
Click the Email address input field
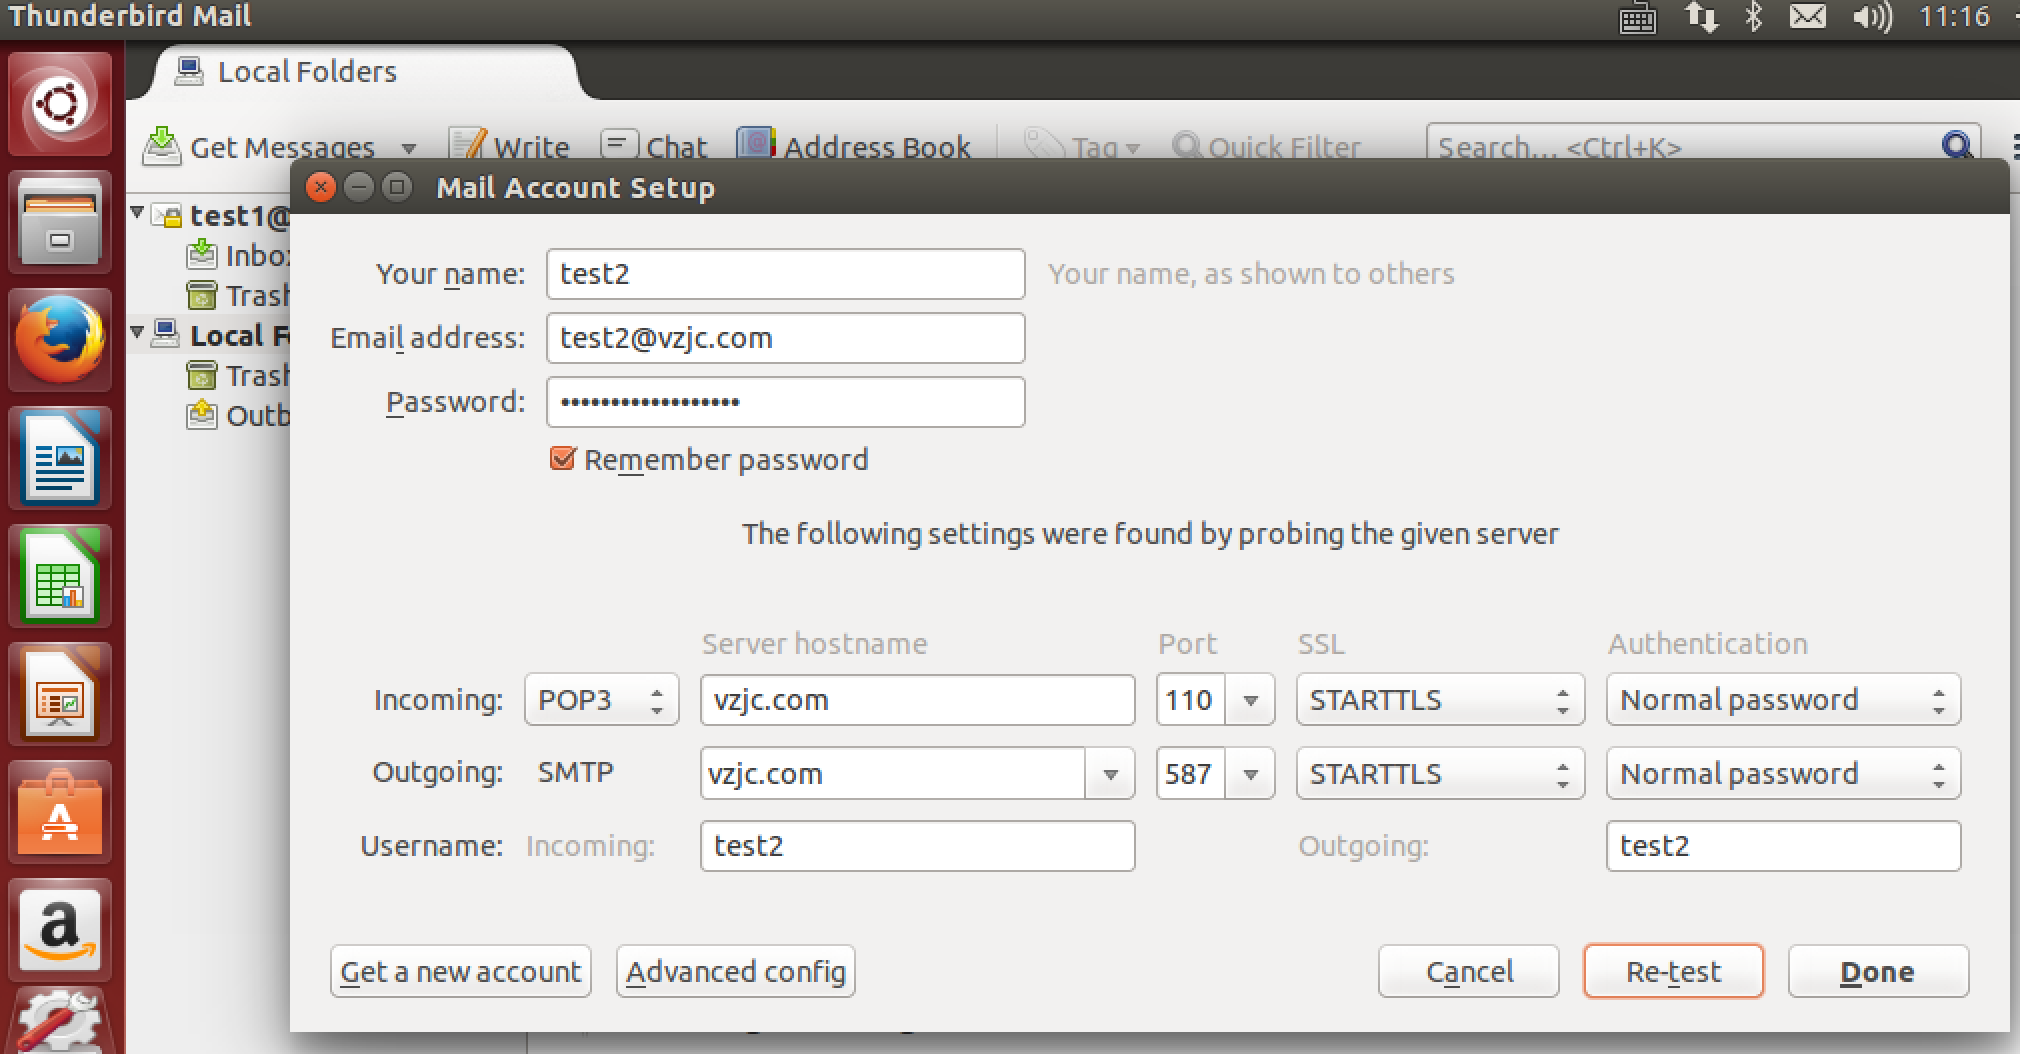[785, 338]
